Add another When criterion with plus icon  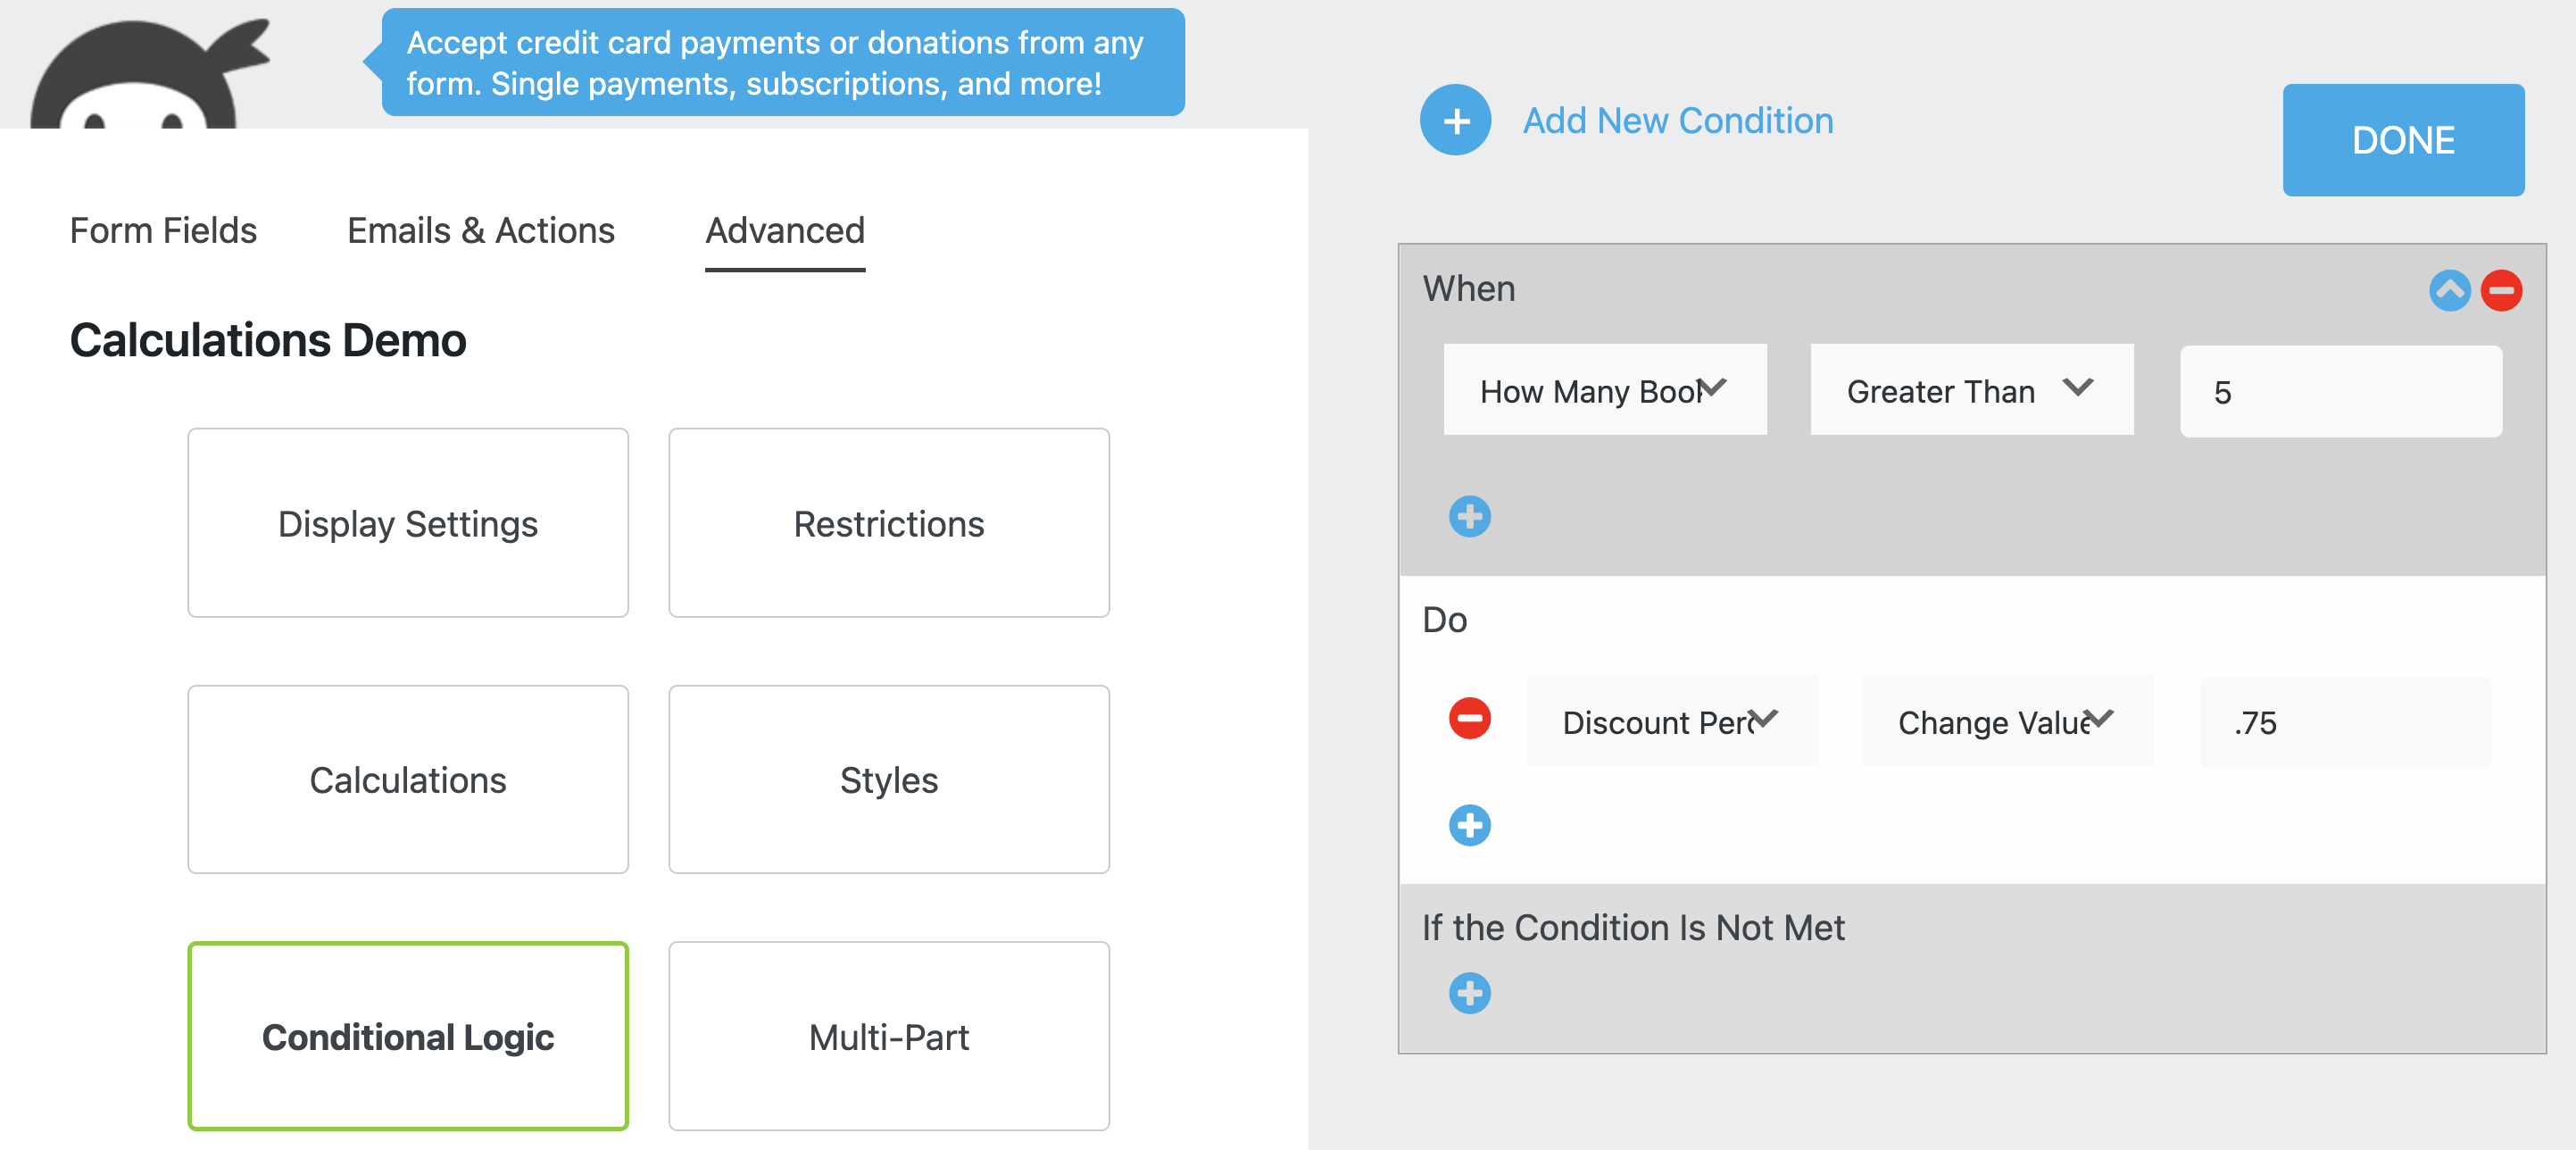[1469, 516]
